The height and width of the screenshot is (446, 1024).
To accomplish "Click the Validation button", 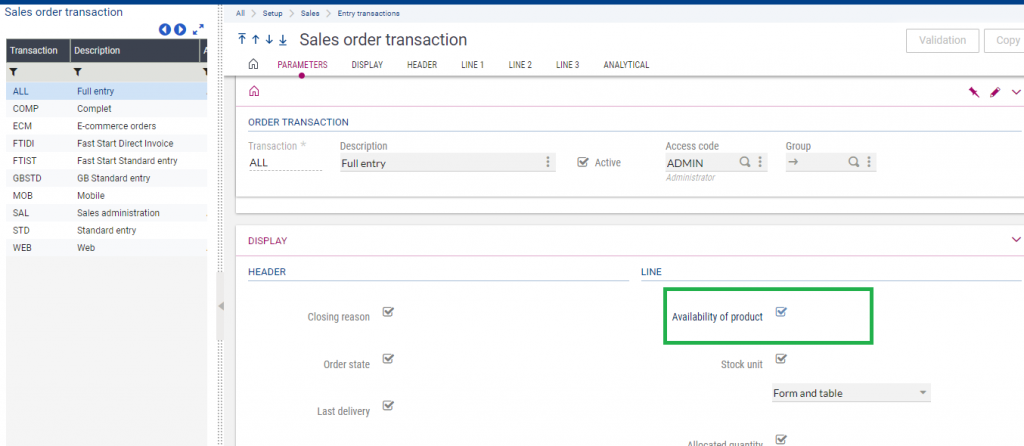I will click(x=942, y=40).
